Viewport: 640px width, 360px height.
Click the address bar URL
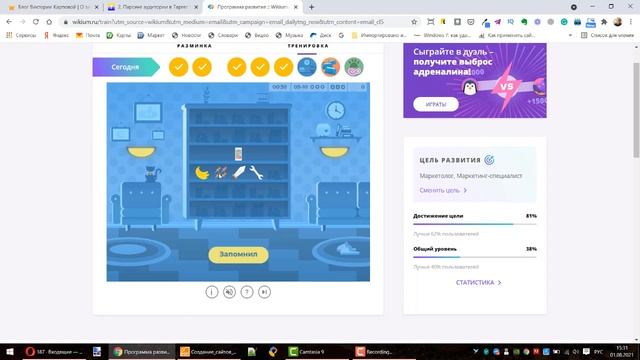click(x=228, y=22)
